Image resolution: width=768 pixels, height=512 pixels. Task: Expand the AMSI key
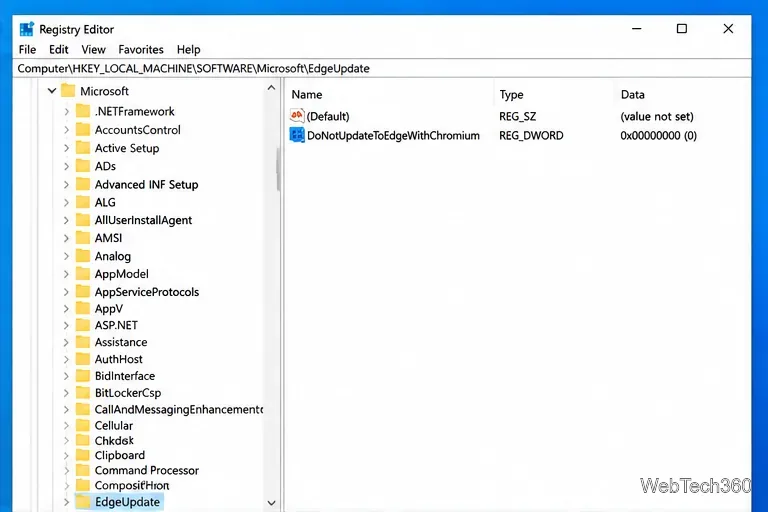pyautogui.click(x=66, y=238)
